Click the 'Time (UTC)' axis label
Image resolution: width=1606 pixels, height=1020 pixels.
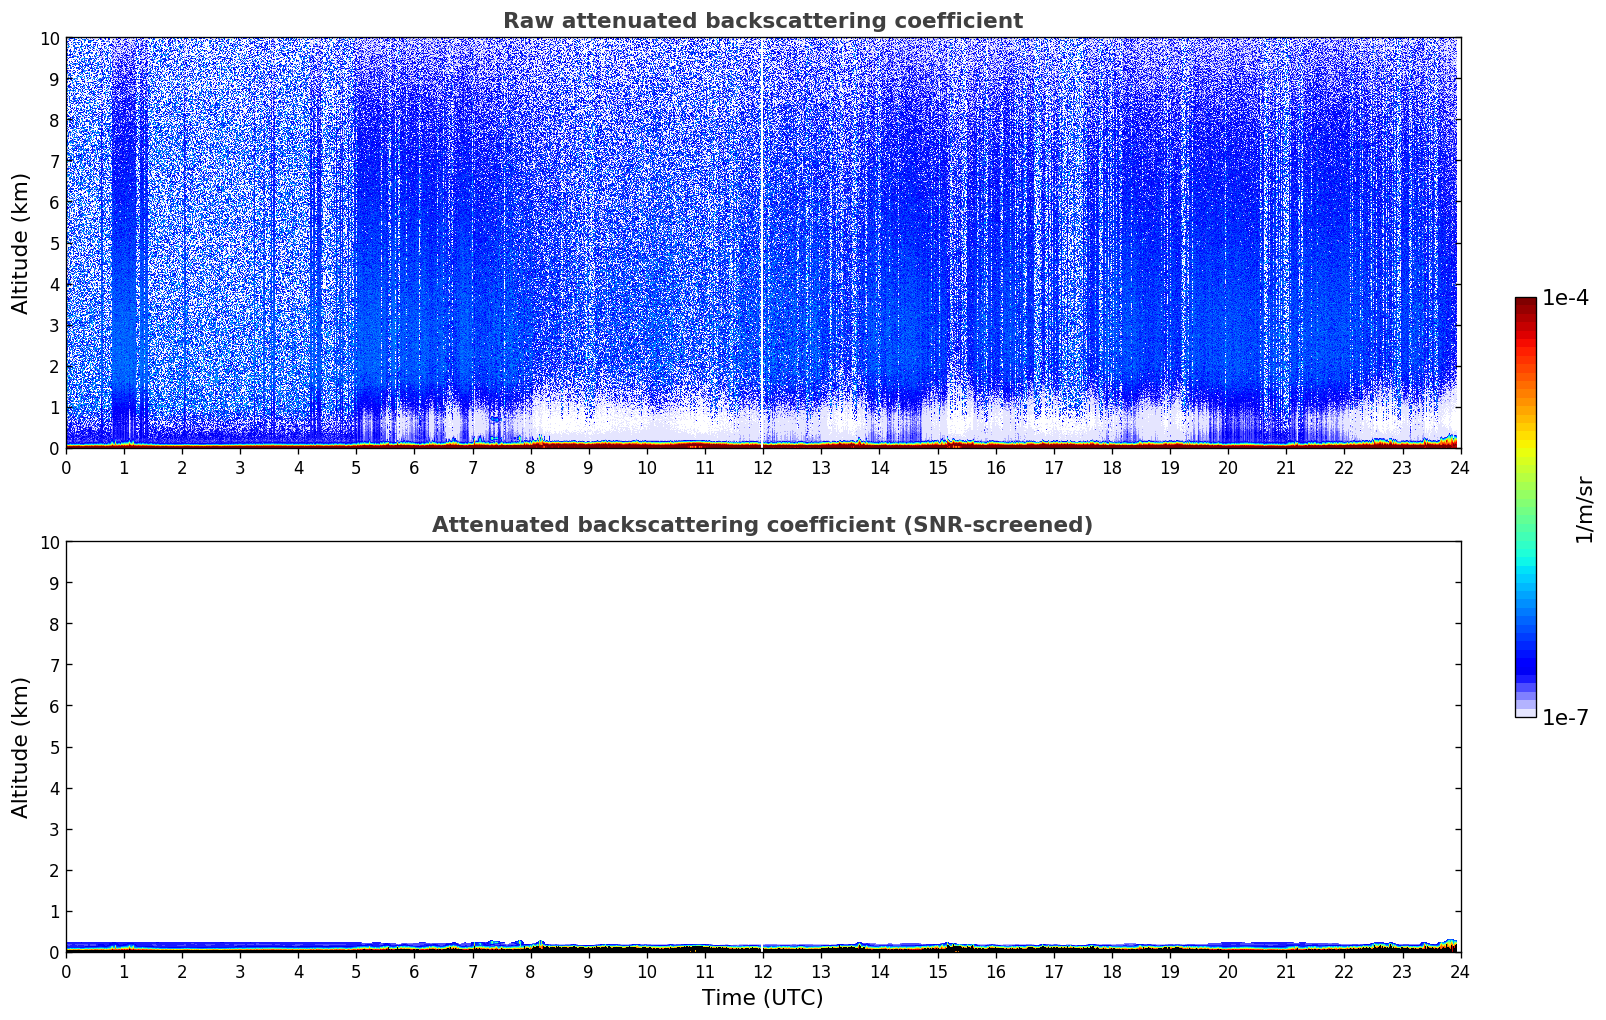click(x=762, y=998)
